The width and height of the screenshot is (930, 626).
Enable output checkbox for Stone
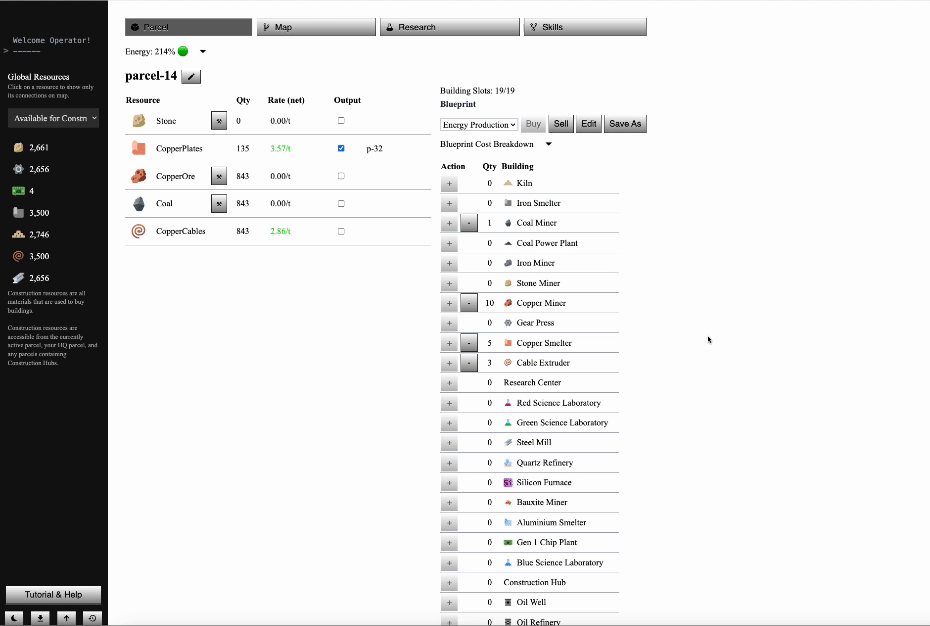[341, 121]
